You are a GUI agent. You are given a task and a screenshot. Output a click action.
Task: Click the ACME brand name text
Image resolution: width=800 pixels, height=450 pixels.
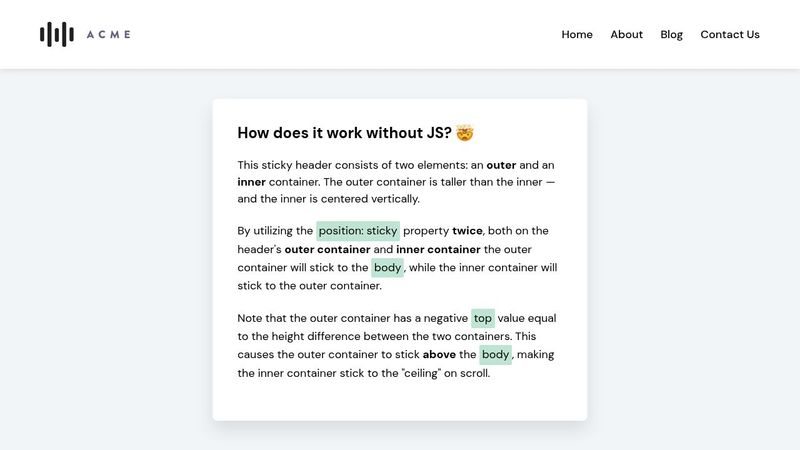[108, 35]
